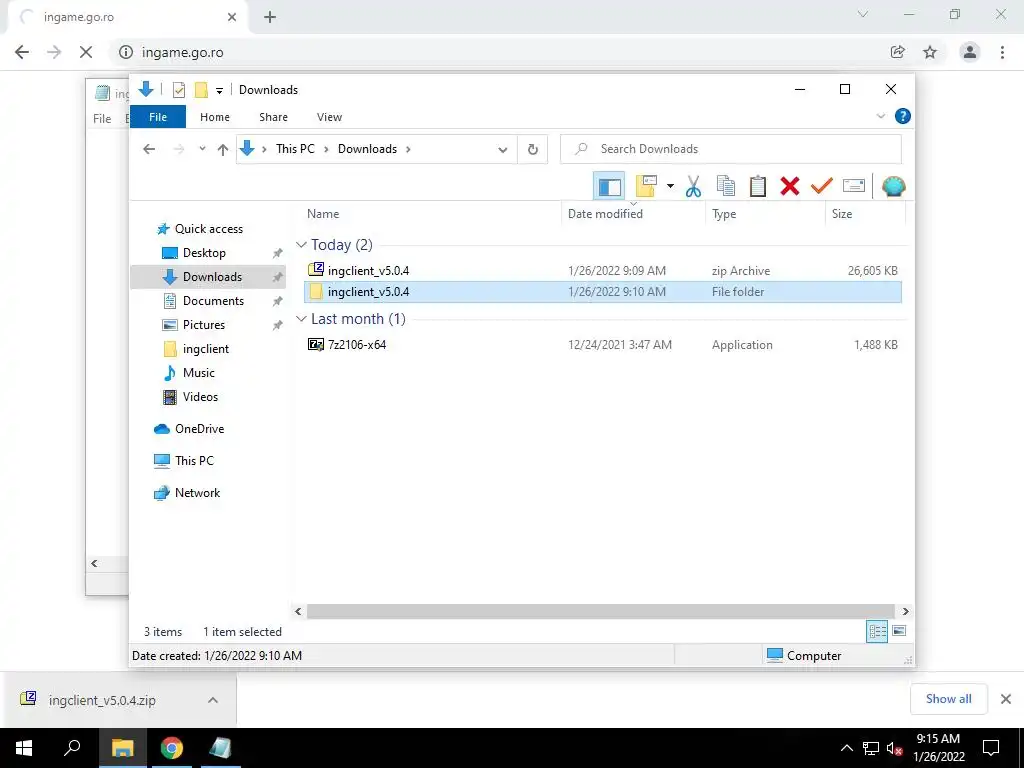Screen dimensions: 1024x768
Task: Expand the ribbon using the chevron
Action: point(880,116)
